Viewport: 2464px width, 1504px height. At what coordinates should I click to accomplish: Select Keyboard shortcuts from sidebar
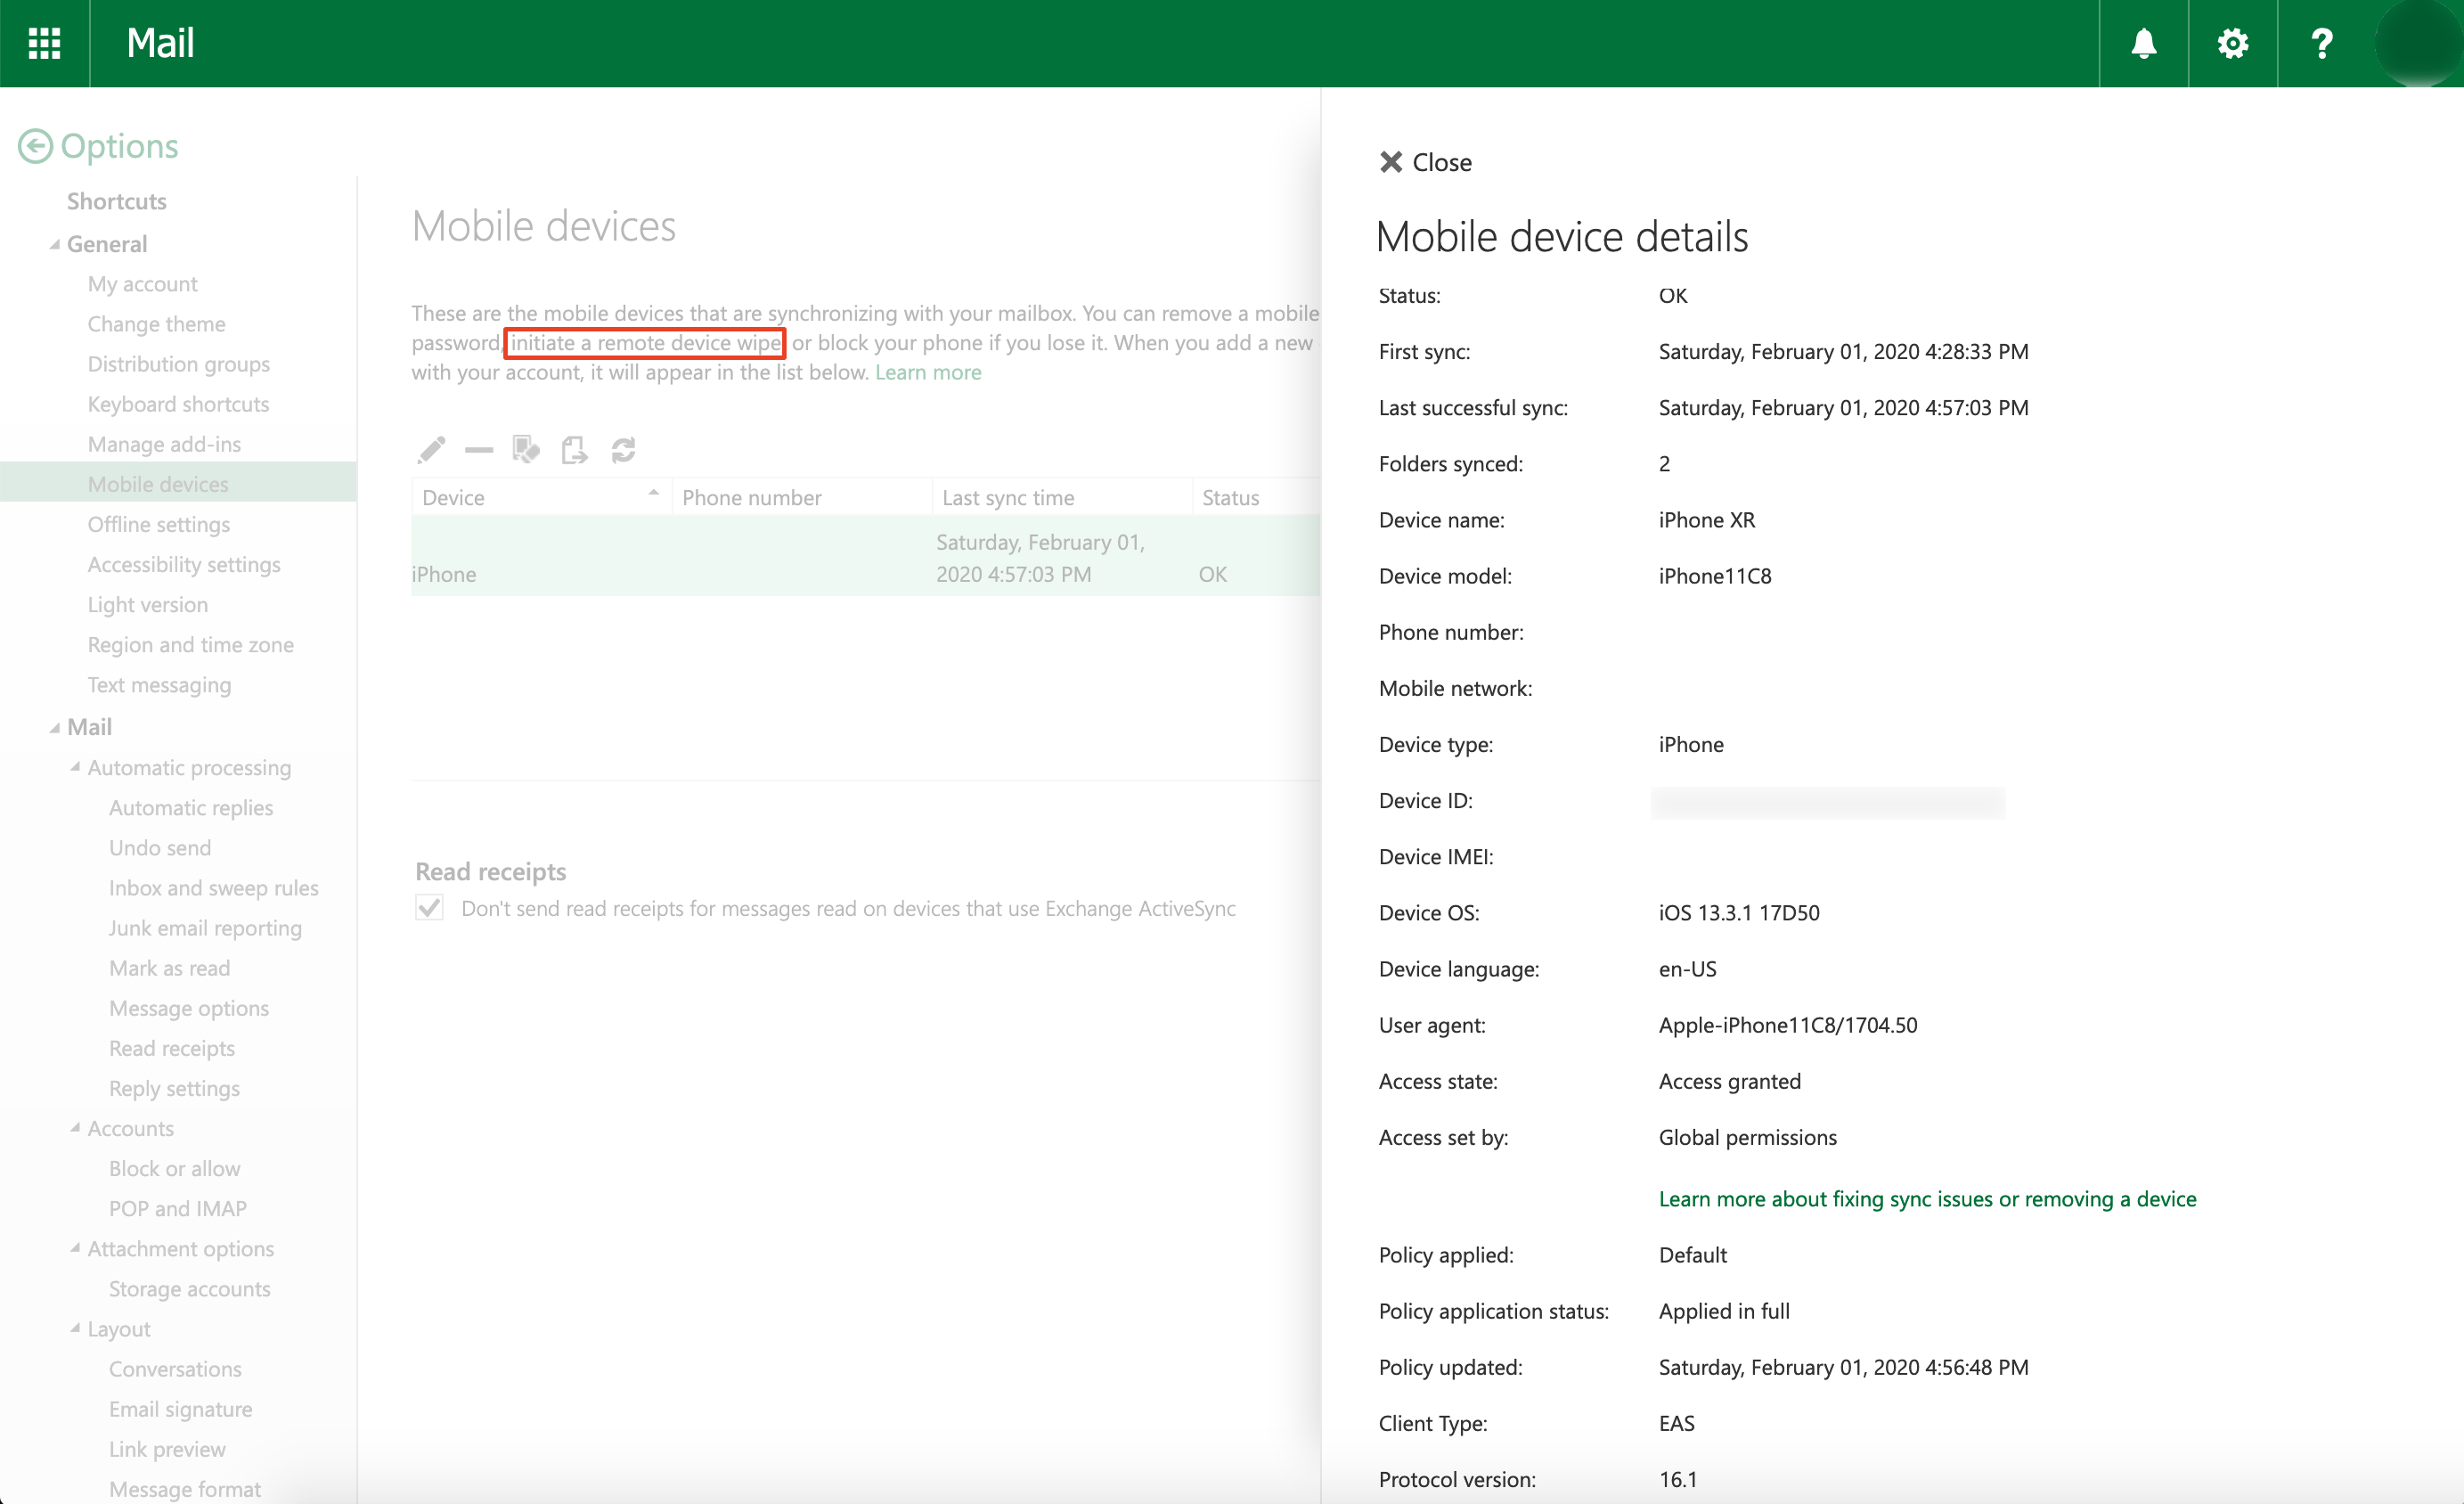click(x=176, y=404)
